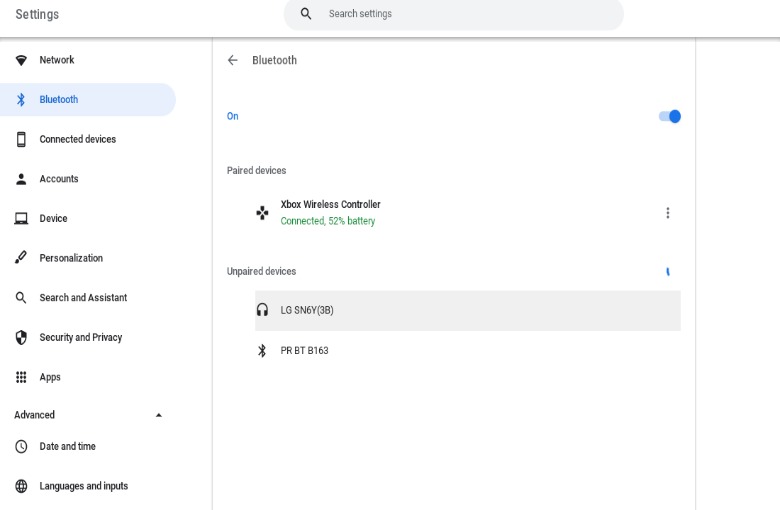Viewport: 780px width, 510px height.
Task: Click the shield icon for Security and Privacy
Action: tap(21, 337)
